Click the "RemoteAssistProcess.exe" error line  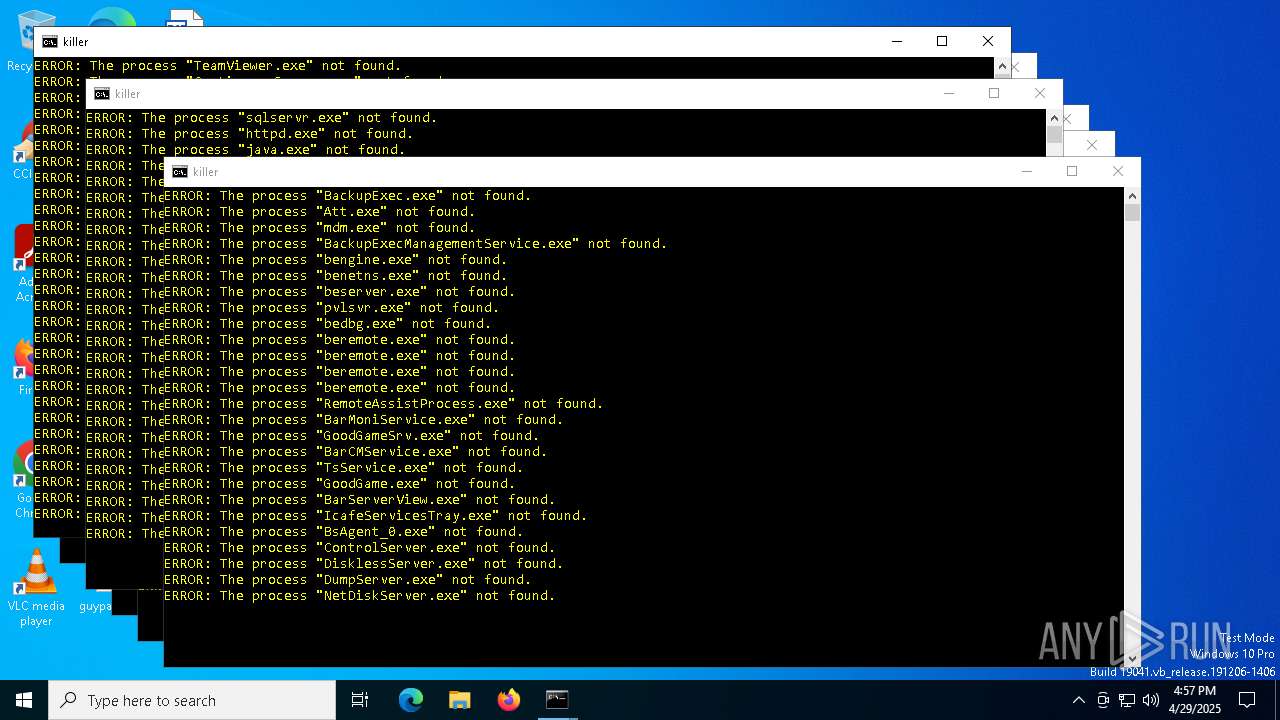[x=383, y=404]
